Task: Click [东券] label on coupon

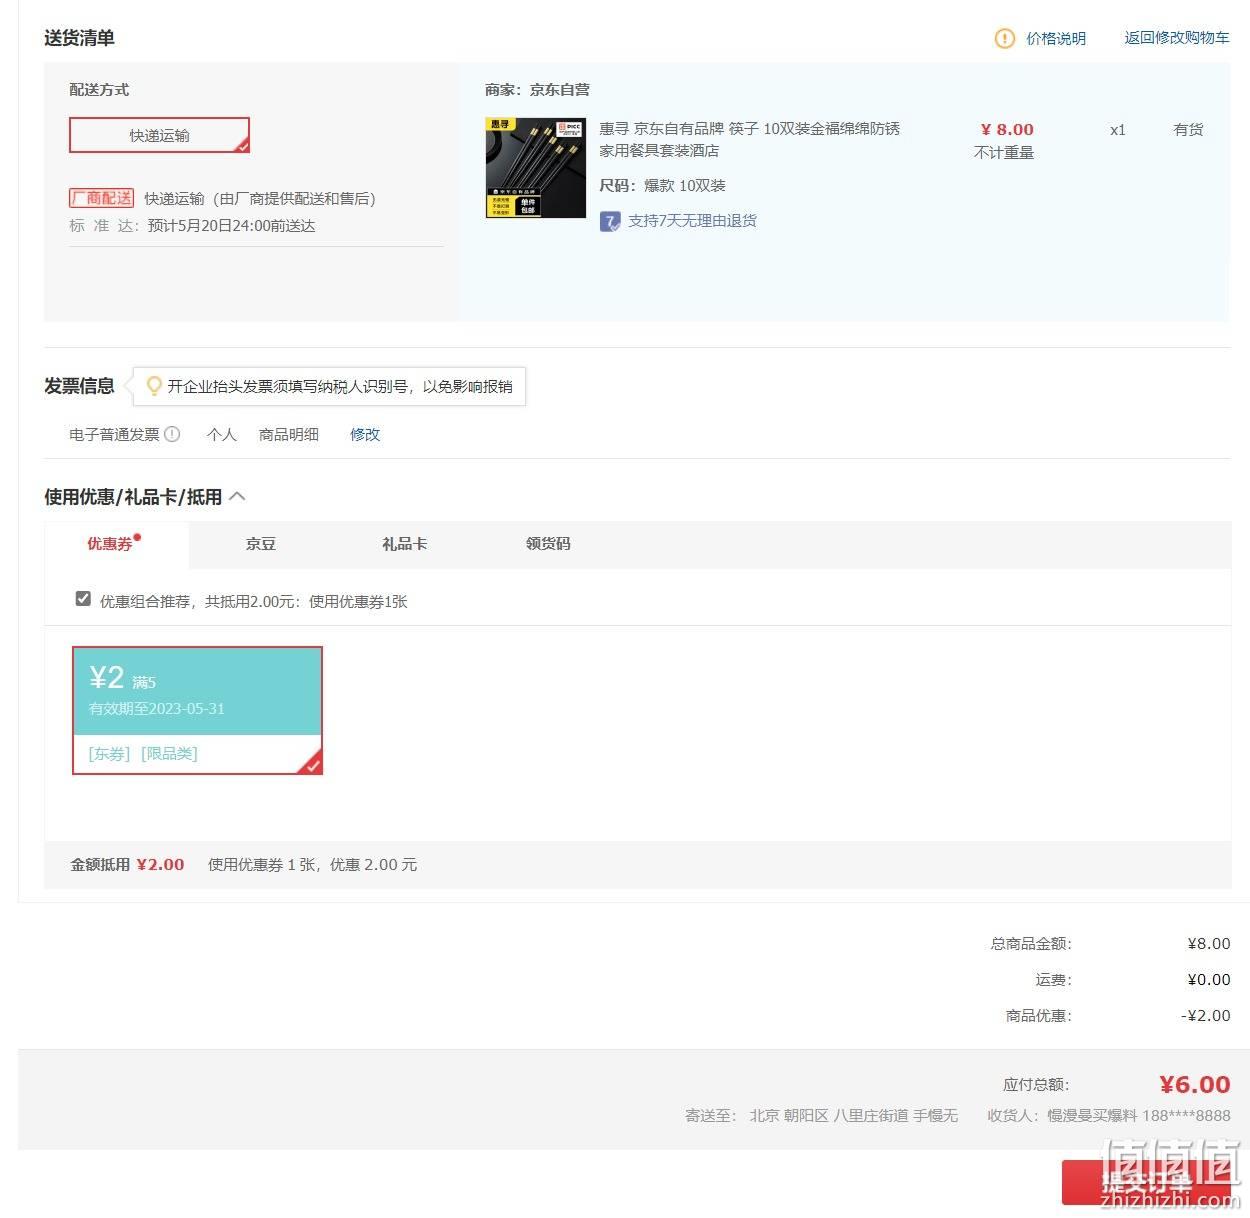Action: (110, 754)
